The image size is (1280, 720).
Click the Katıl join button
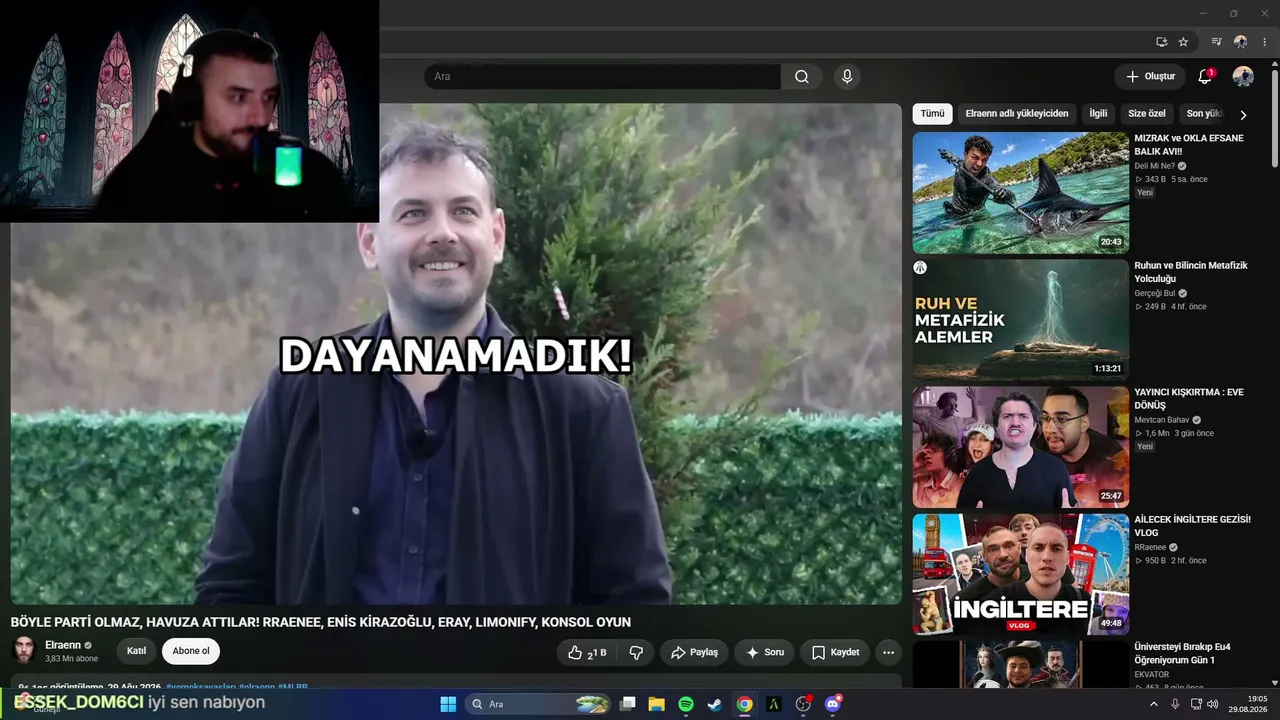[137, 651]
